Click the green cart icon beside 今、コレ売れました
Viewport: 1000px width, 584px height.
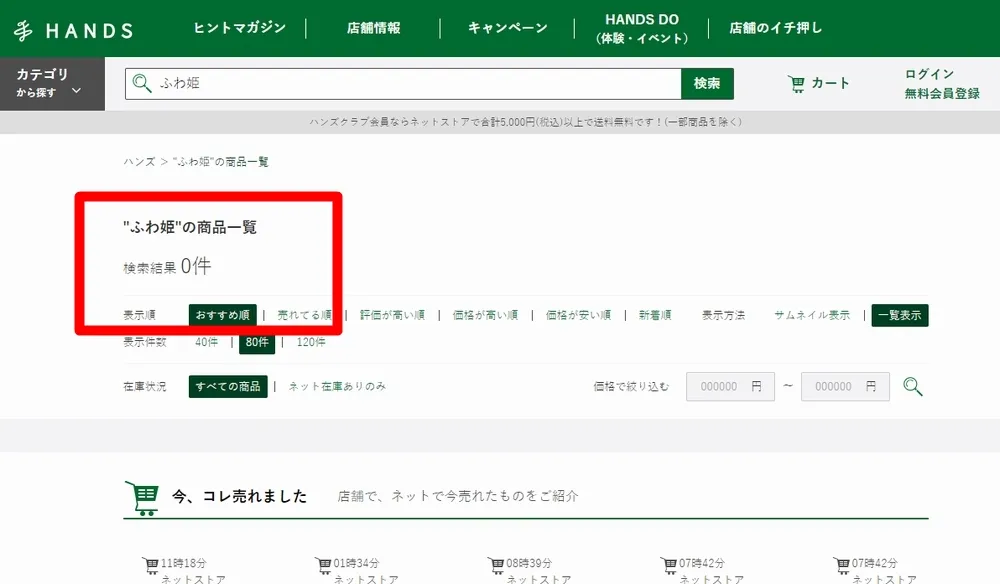(x=142, y=498)
